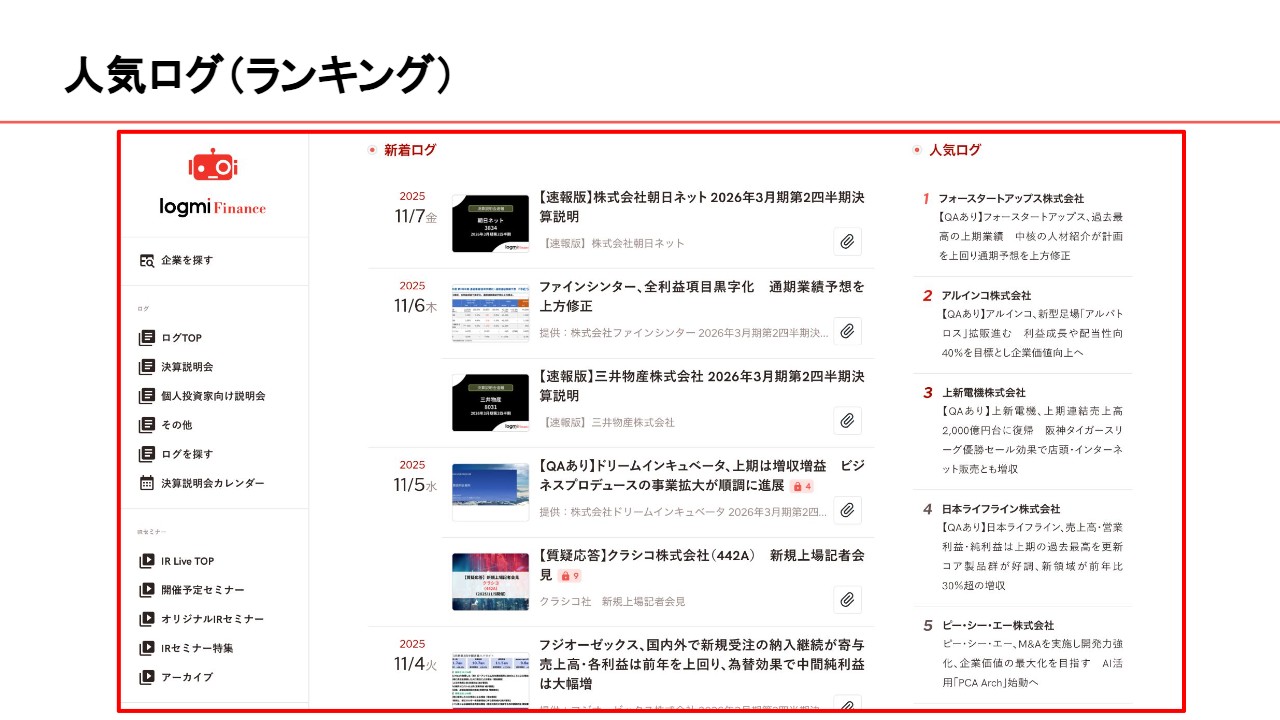Open the アーカイブ sidebar item
Viewport: 1280px width, 720px height.
pyautogui.click(x=187, y=677)
